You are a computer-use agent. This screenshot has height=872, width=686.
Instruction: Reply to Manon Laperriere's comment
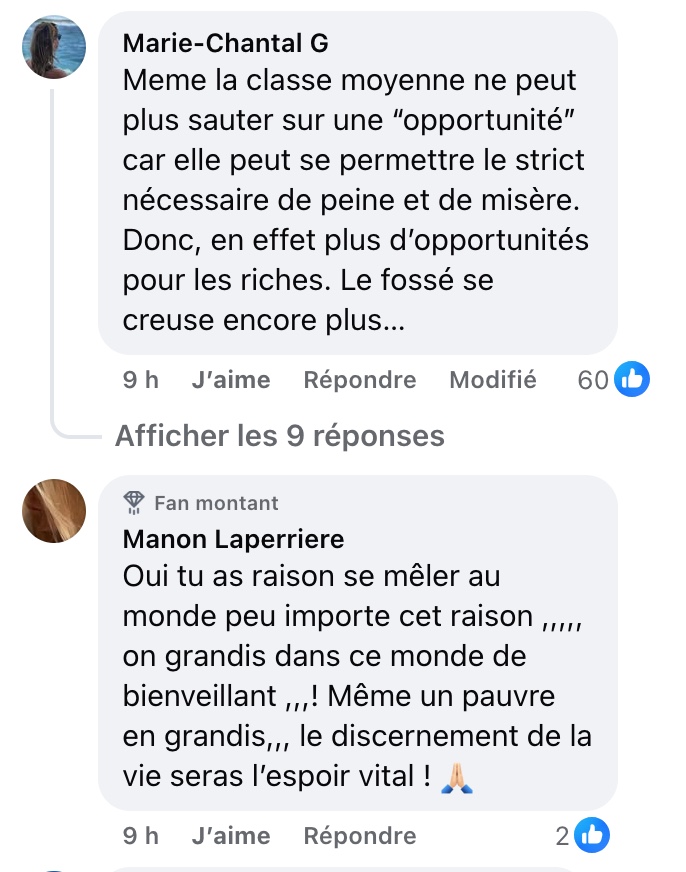pyautogui.click(x=360, y=835)
